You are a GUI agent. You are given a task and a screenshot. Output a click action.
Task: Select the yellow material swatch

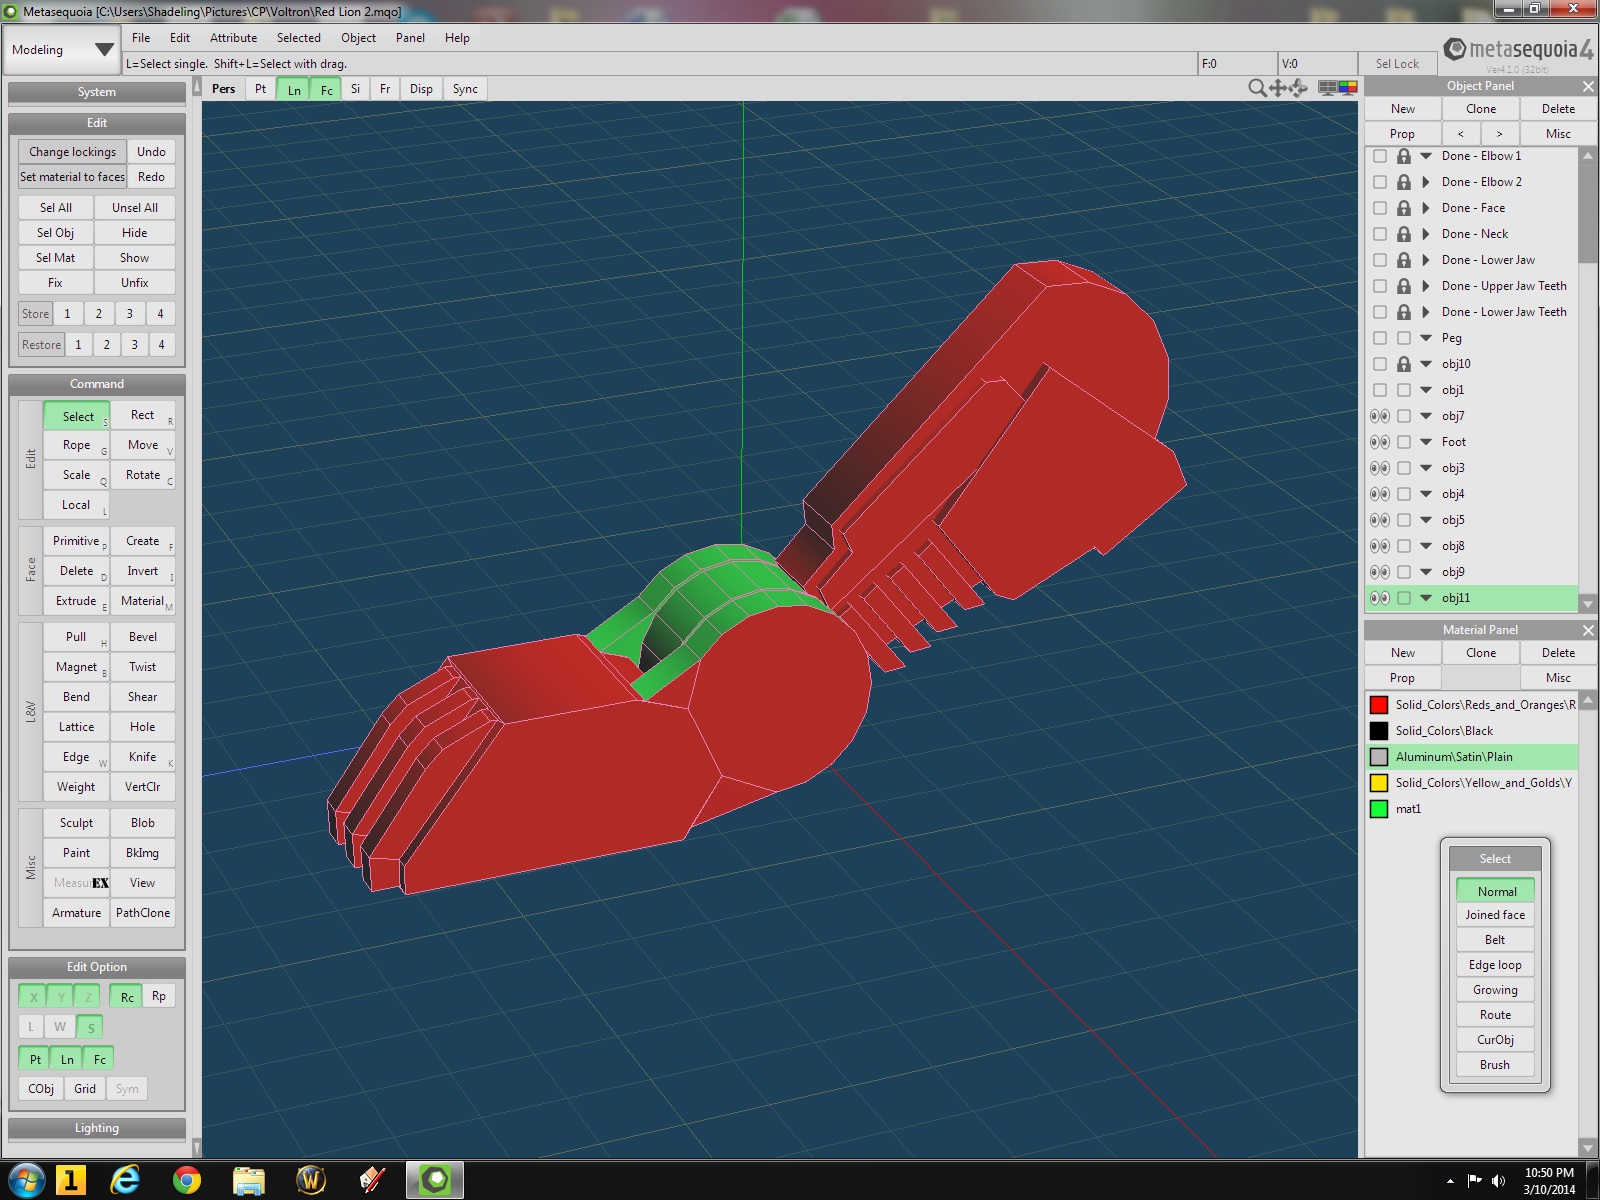[1379, 783]
